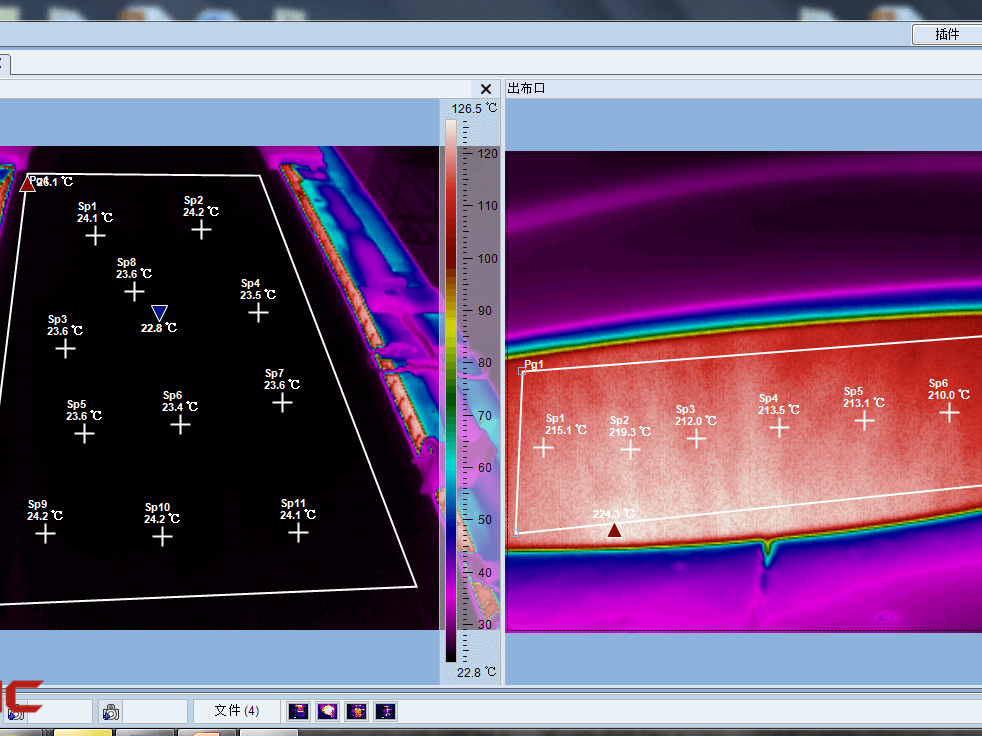982x736 pixels.
Task: Select spot Sp6 crosshair reading 23.4 ℃
Action: pos(180,425)
